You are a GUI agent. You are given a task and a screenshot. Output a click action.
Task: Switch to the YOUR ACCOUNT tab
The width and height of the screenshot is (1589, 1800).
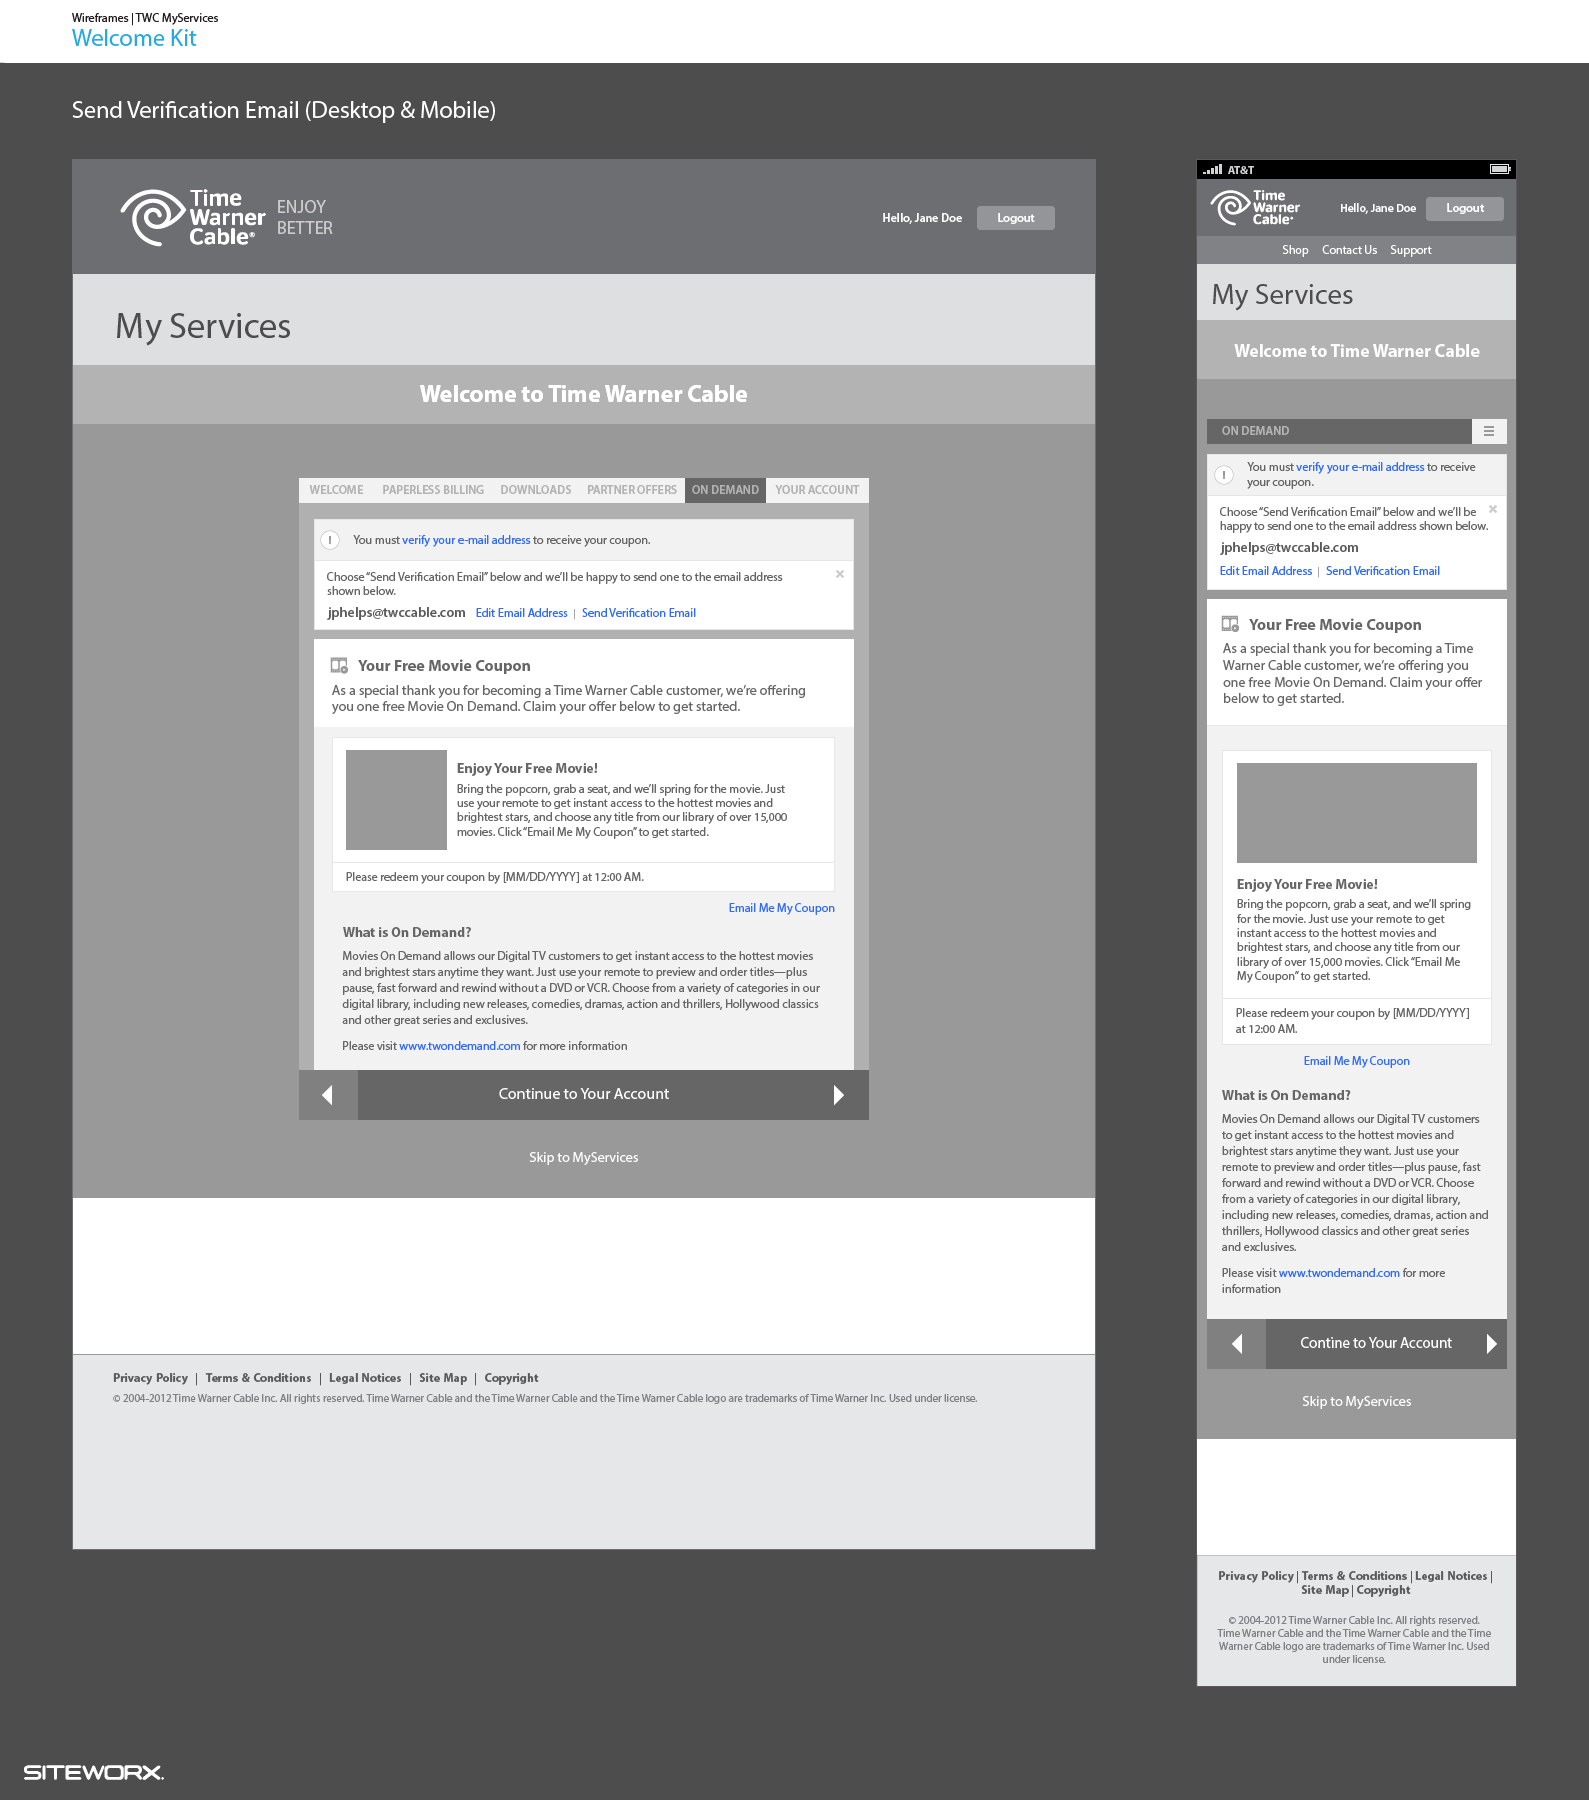(x=817, y=490)
